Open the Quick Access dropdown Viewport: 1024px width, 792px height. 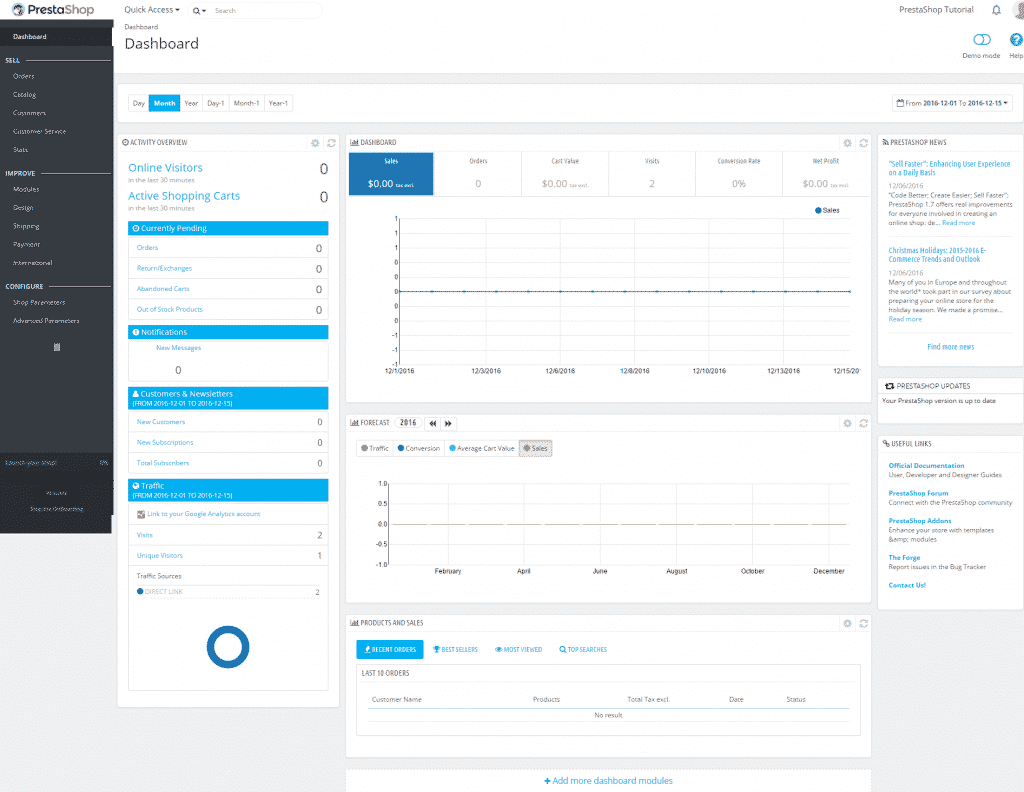pyautogui.click(x=149, y=9)
